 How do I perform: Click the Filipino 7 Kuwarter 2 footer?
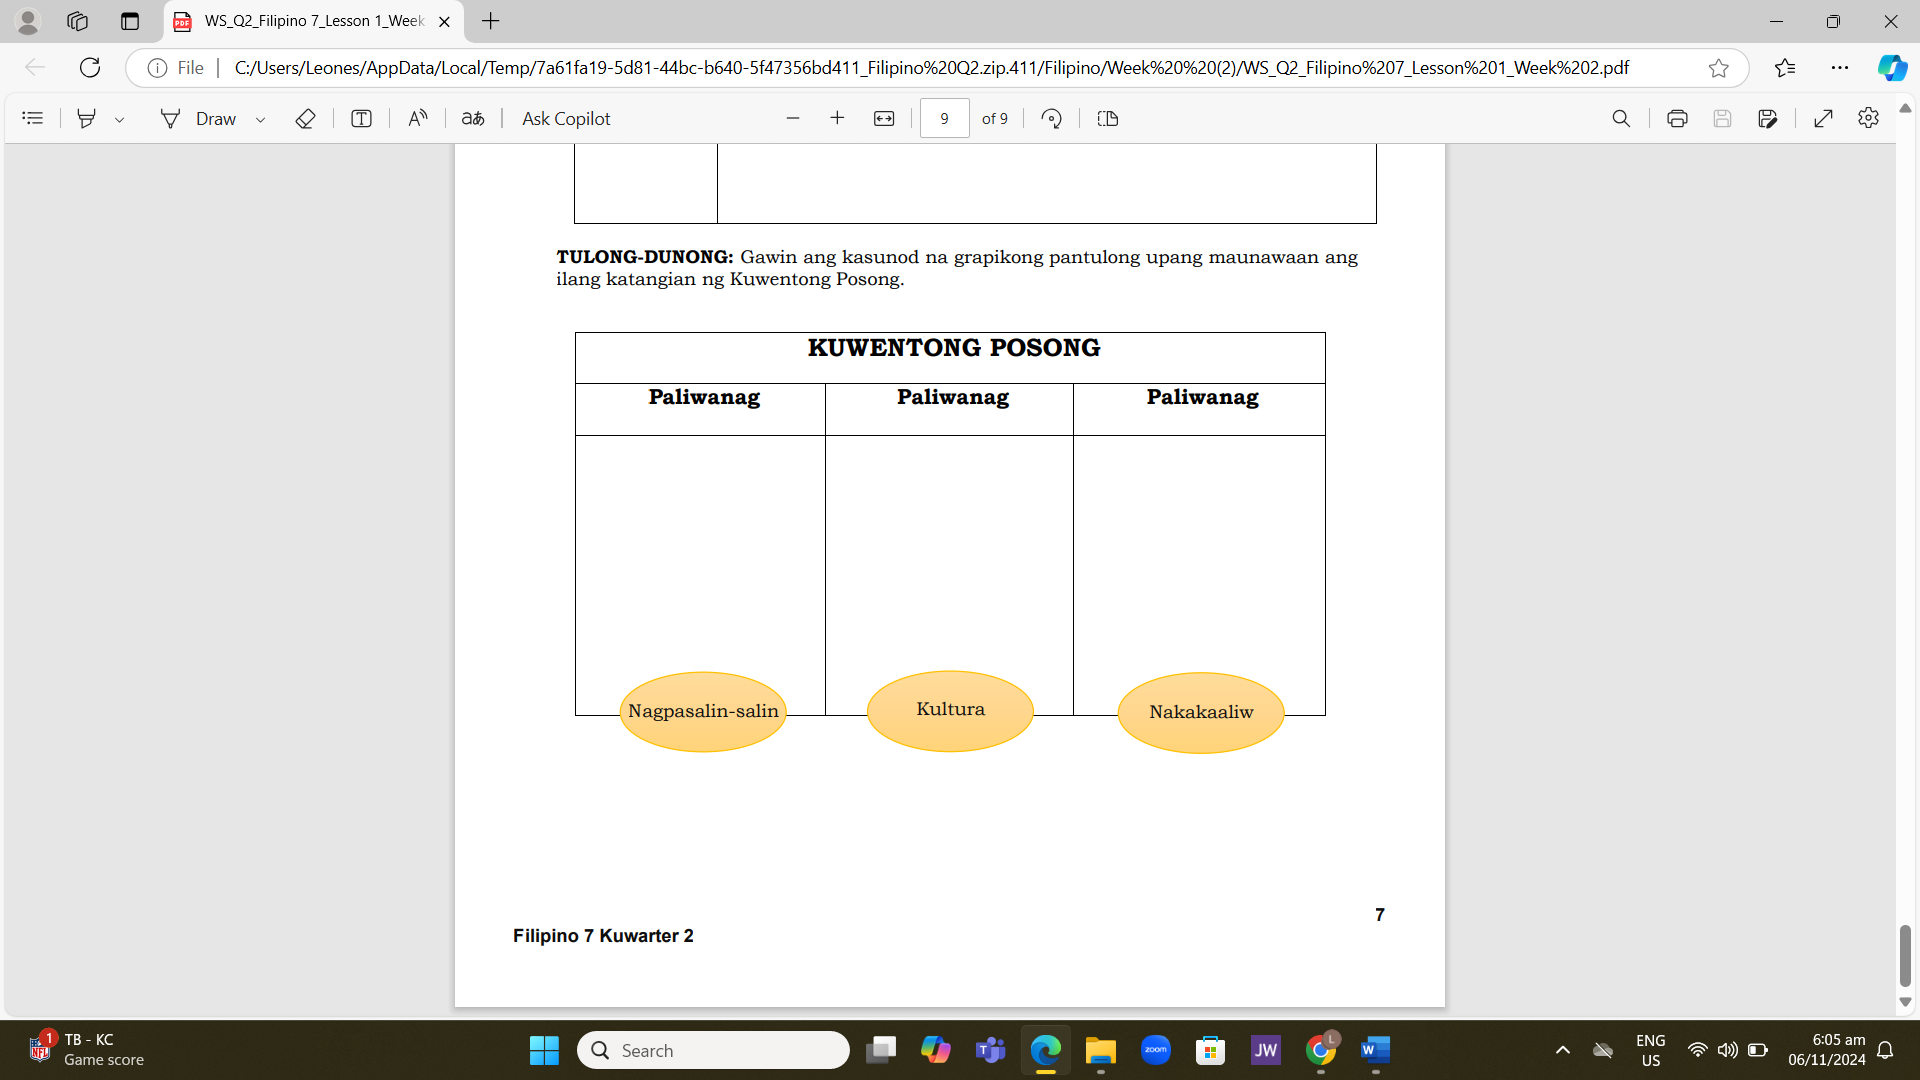point(603,936)
